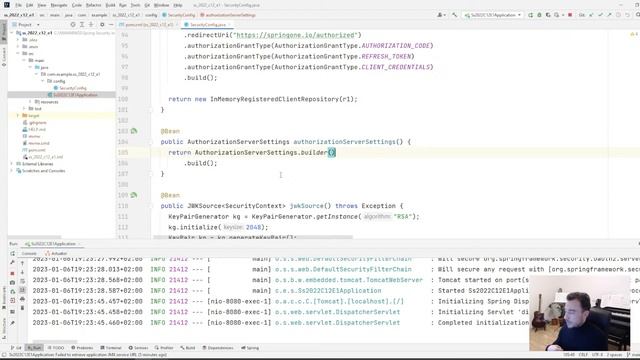This screenshot has height=360, width=640.
Task: Open the File menu
Action: coord(18,5)
